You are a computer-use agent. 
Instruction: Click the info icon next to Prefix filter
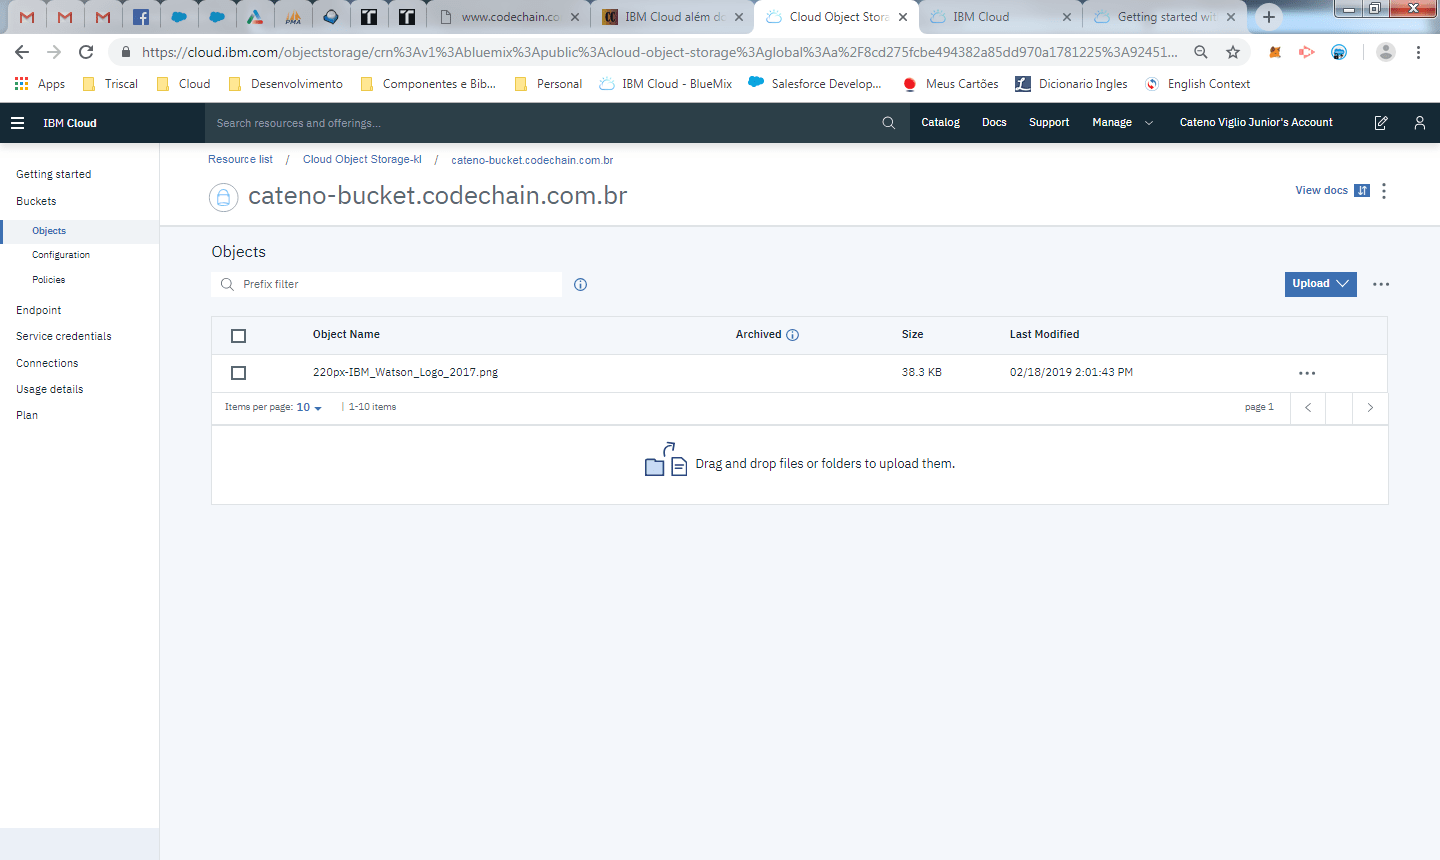point(581,285)
